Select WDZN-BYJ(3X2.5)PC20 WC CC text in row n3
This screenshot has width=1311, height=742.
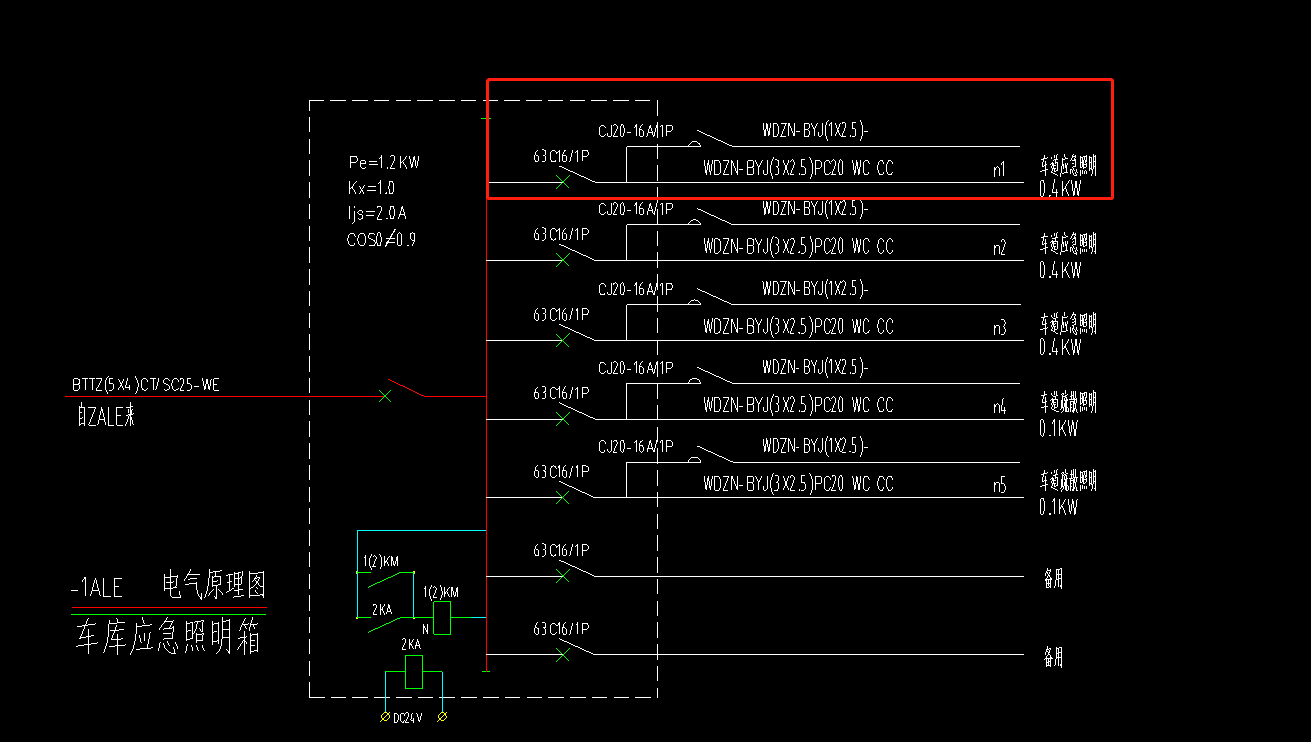point(798,327)
